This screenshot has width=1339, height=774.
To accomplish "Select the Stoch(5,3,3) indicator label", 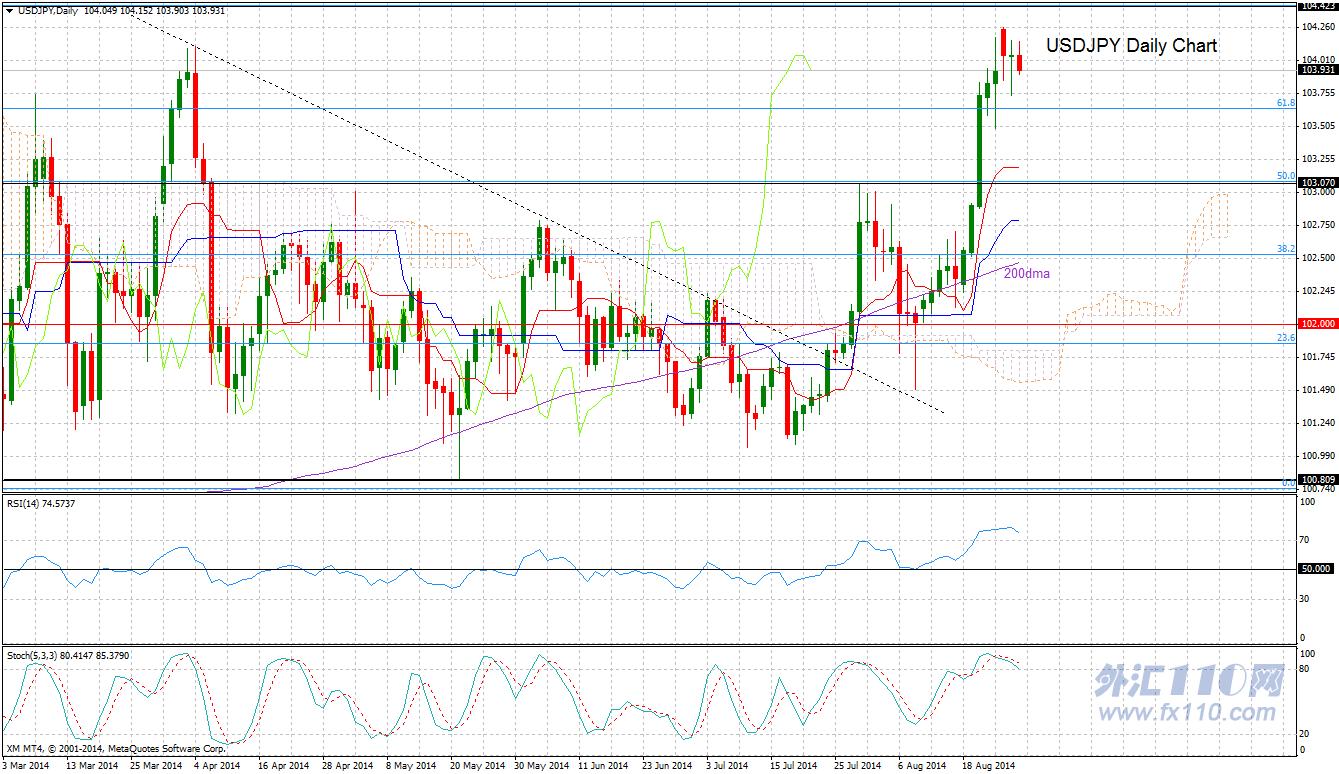I will click(68, 655).
